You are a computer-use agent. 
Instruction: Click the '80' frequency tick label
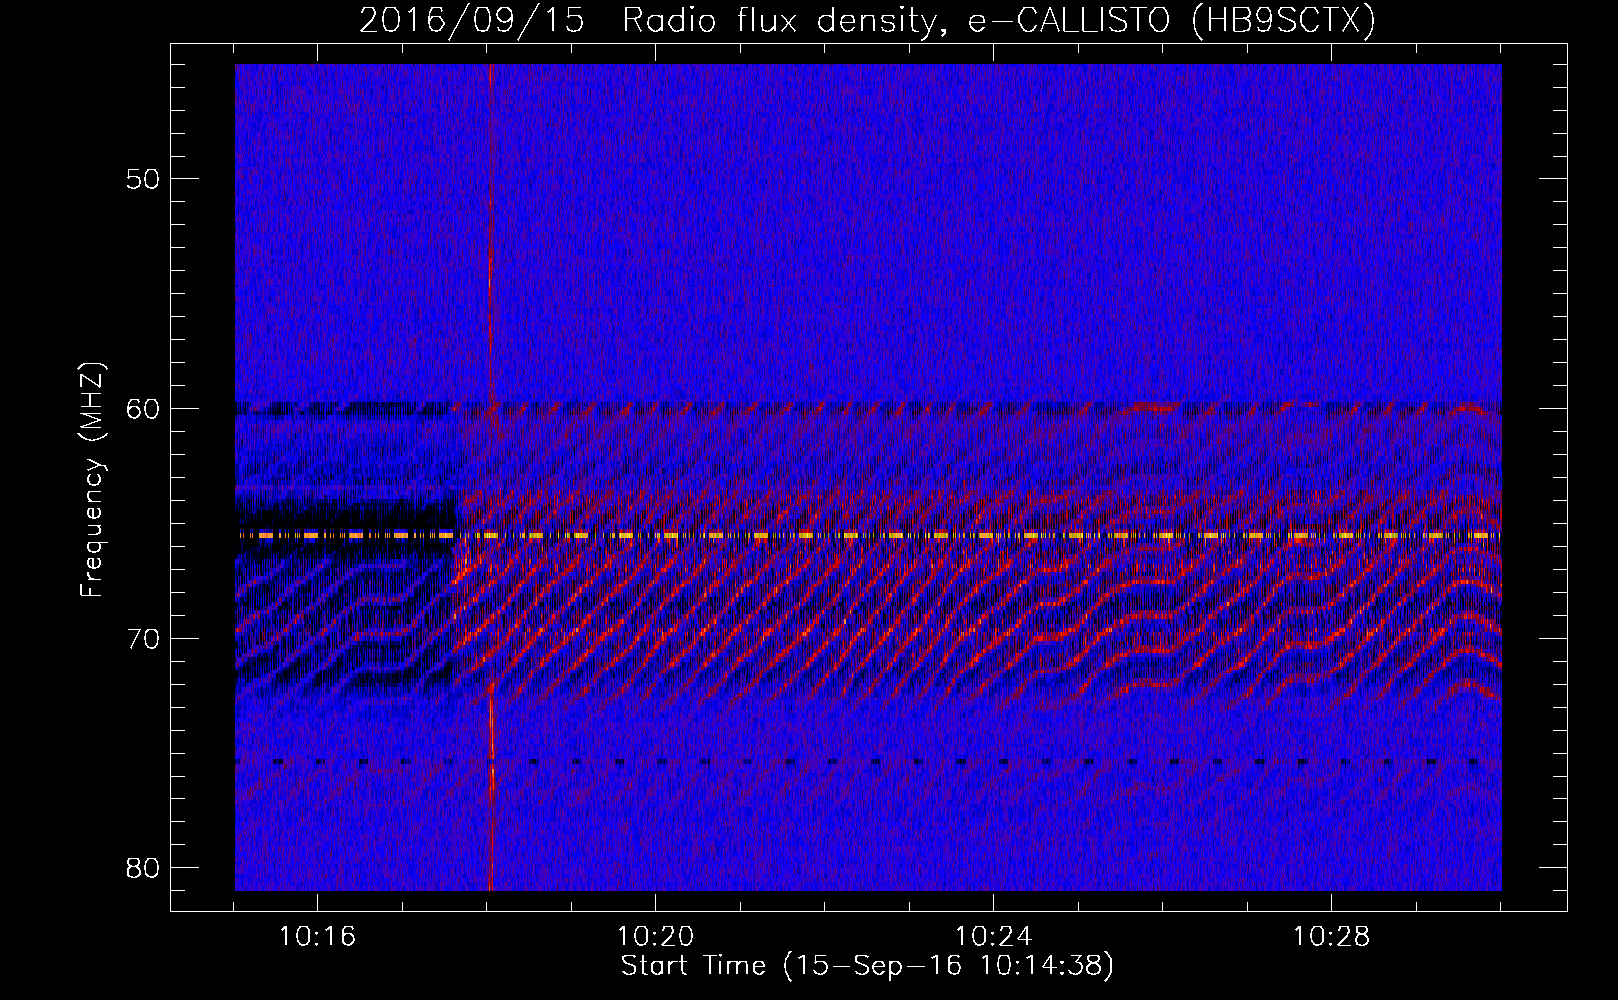pyautogui.click(x=144, y=868)
